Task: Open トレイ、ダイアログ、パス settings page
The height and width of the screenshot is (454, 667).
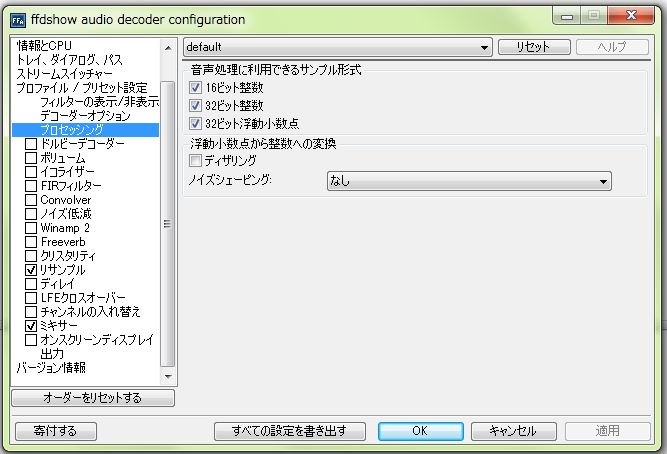Action: tap(69, 60)
